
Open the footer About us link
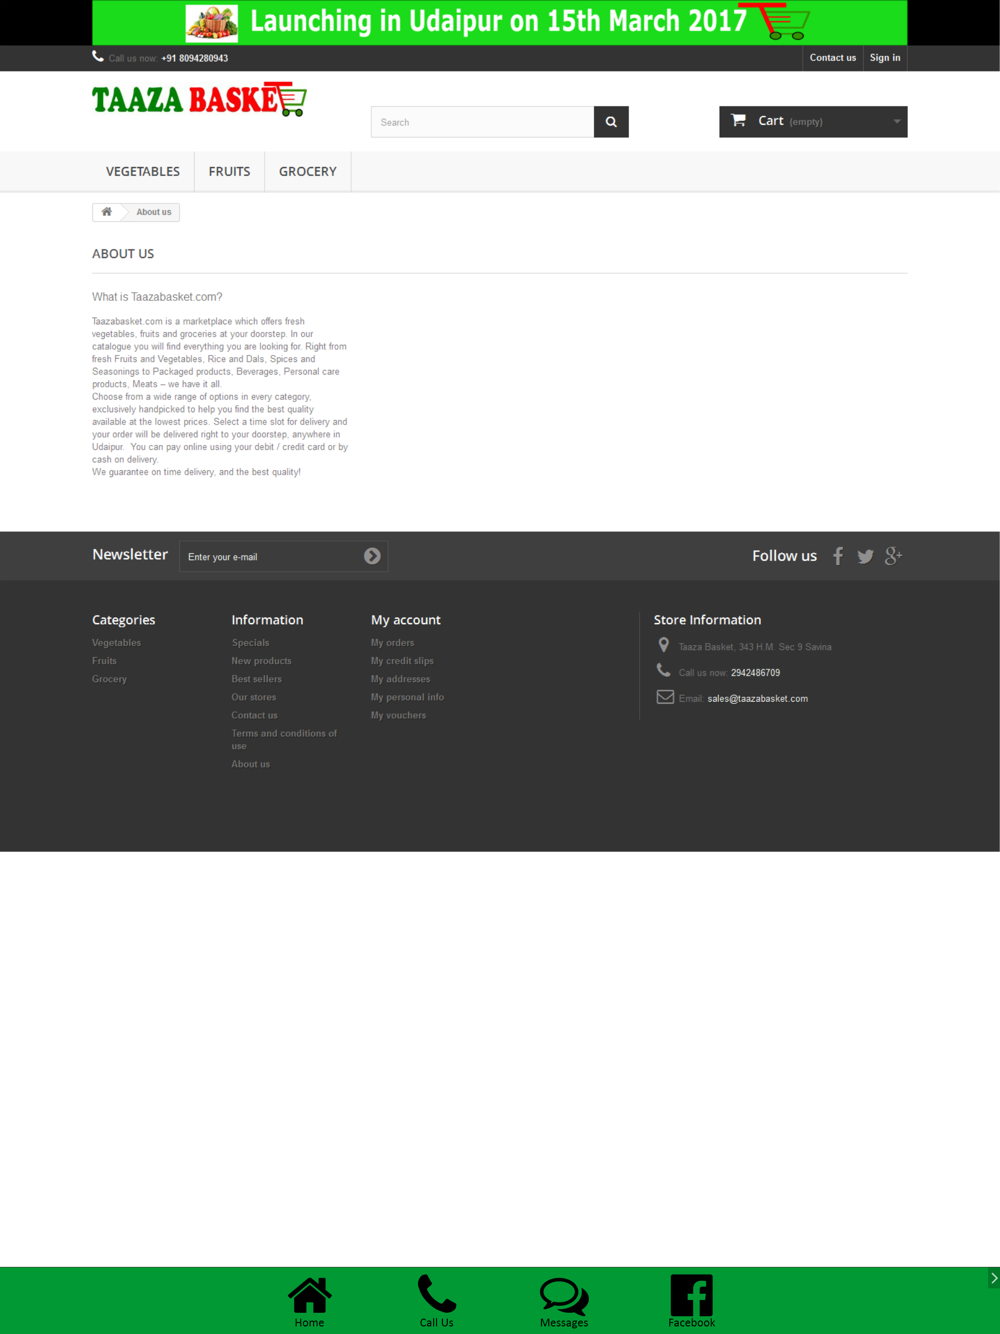(250, 764)
